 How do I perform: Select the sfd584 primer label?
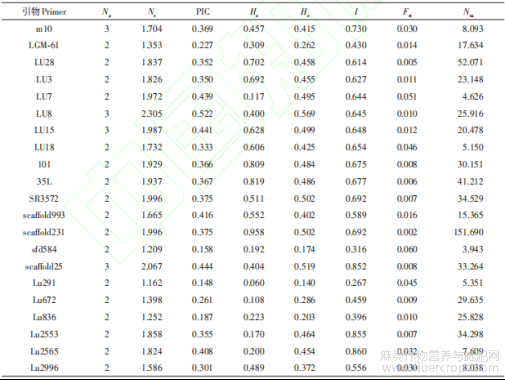pos(44,249)
